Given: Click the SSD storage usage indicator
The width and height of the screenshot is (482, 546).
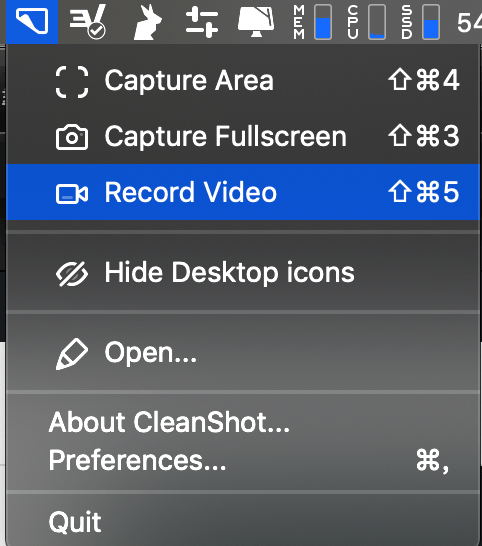Looking at the screenshot, I should 420,22.
